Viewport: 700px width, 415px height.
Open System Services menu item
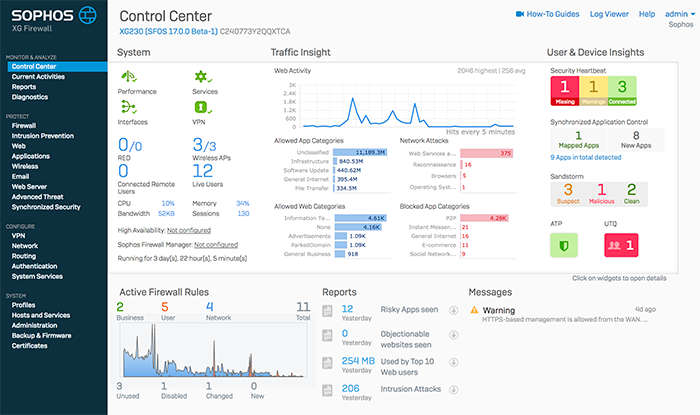point(37,277)
